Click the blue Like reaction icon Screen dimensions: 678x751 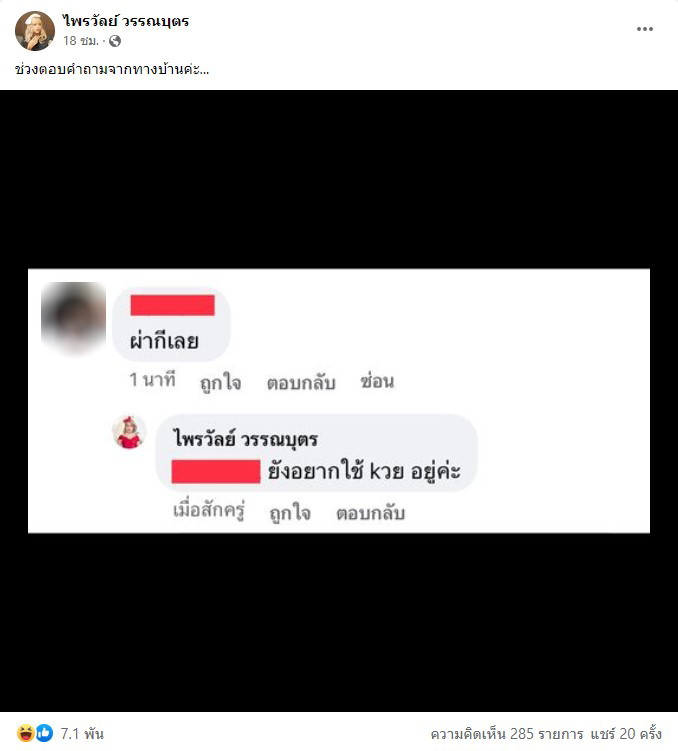tap(44, 733)
